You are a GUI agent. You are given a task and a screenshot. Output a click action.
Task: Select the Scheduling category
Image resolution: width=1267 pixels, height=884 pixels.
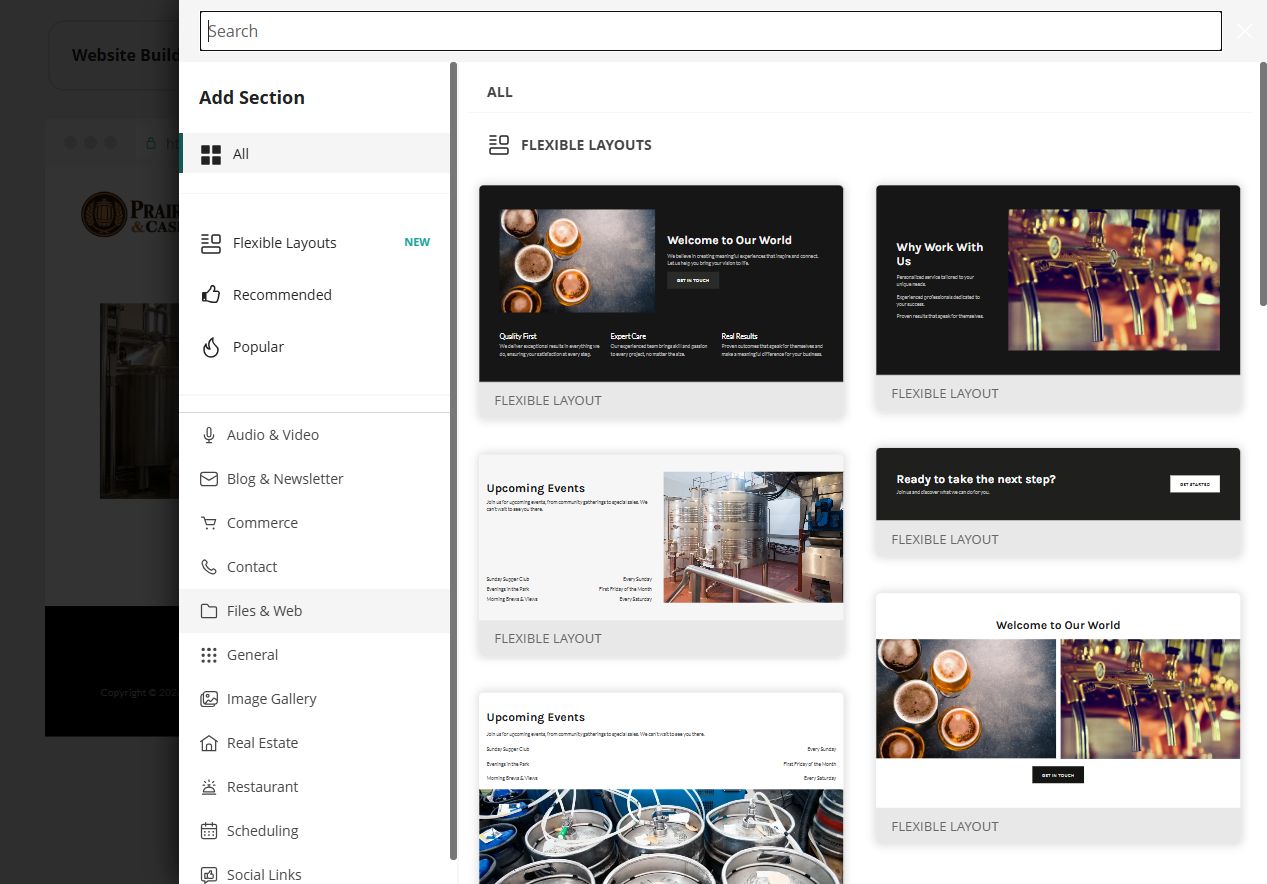[314, 831]
